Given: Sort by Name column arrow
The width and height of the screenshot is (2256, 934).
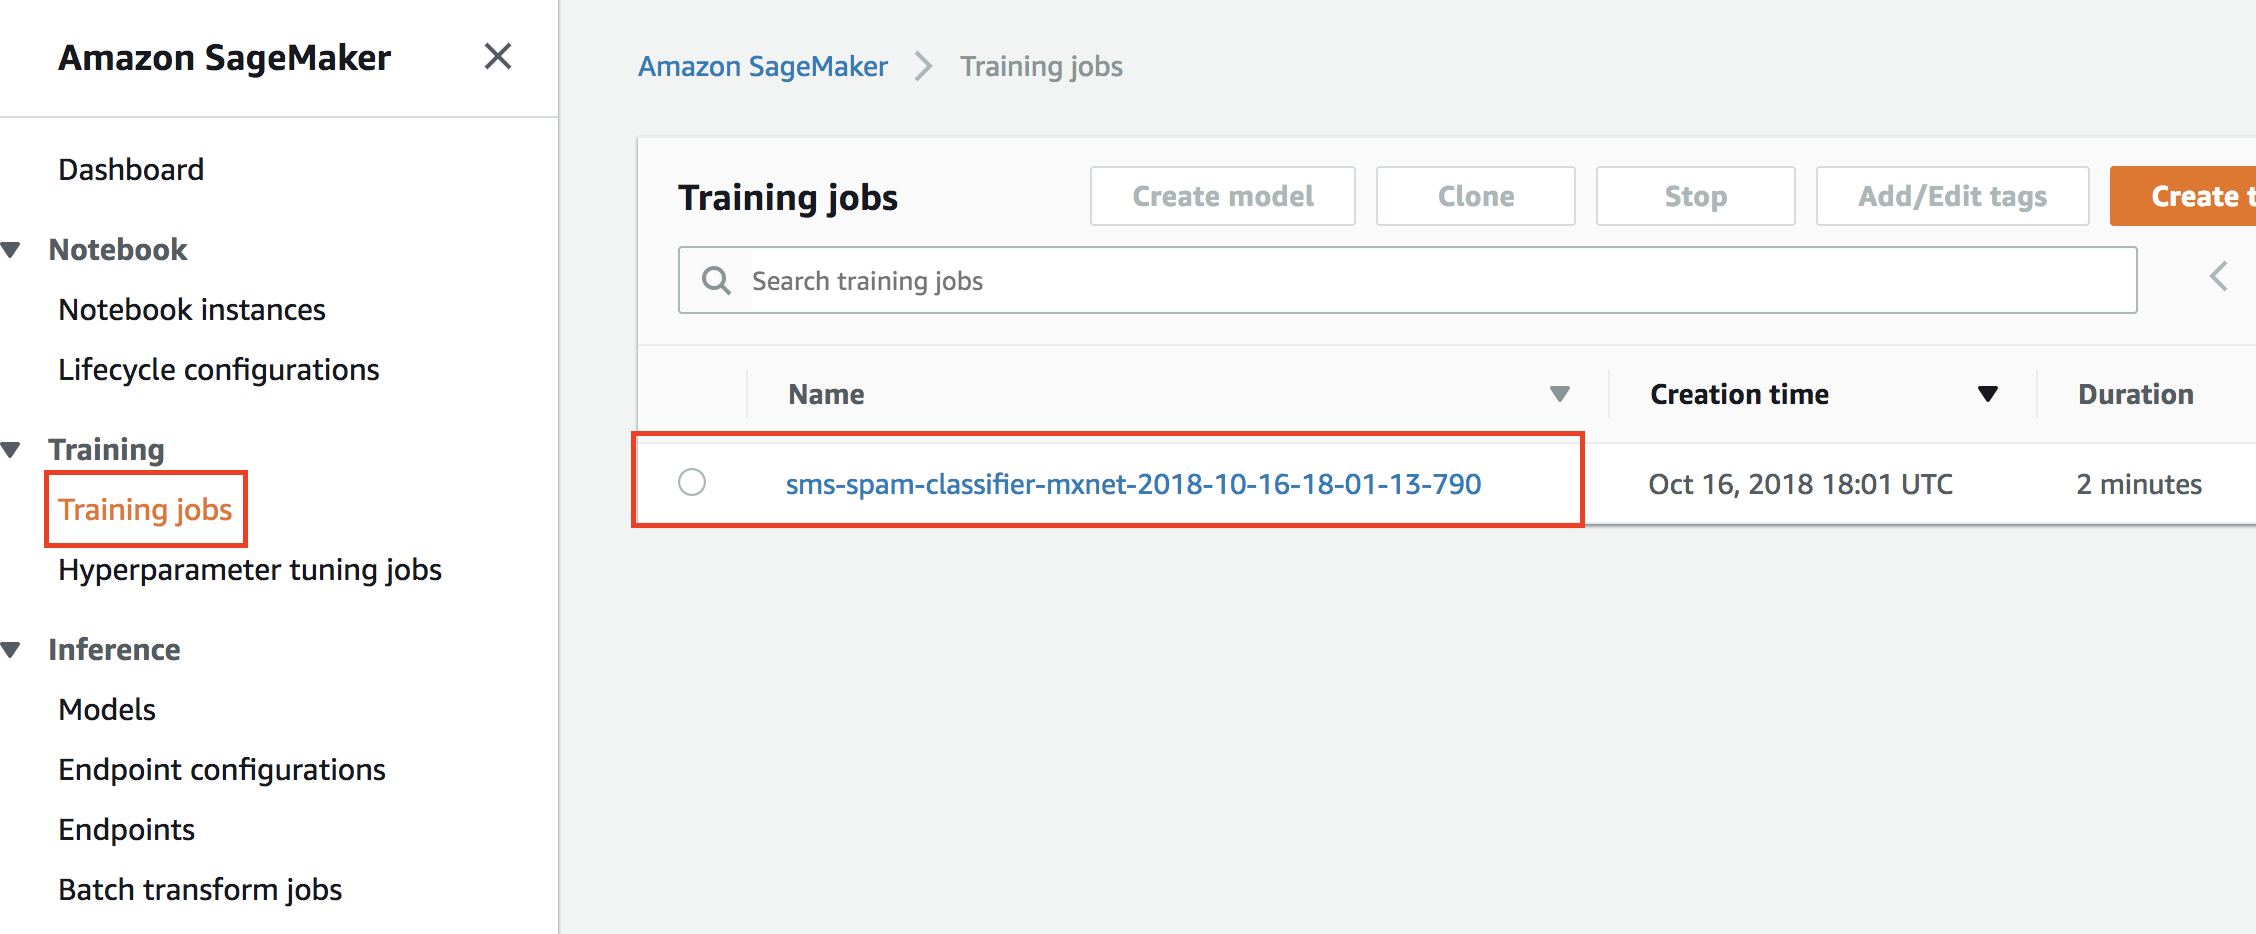Looking at the screenshot, I should 1559,394.
